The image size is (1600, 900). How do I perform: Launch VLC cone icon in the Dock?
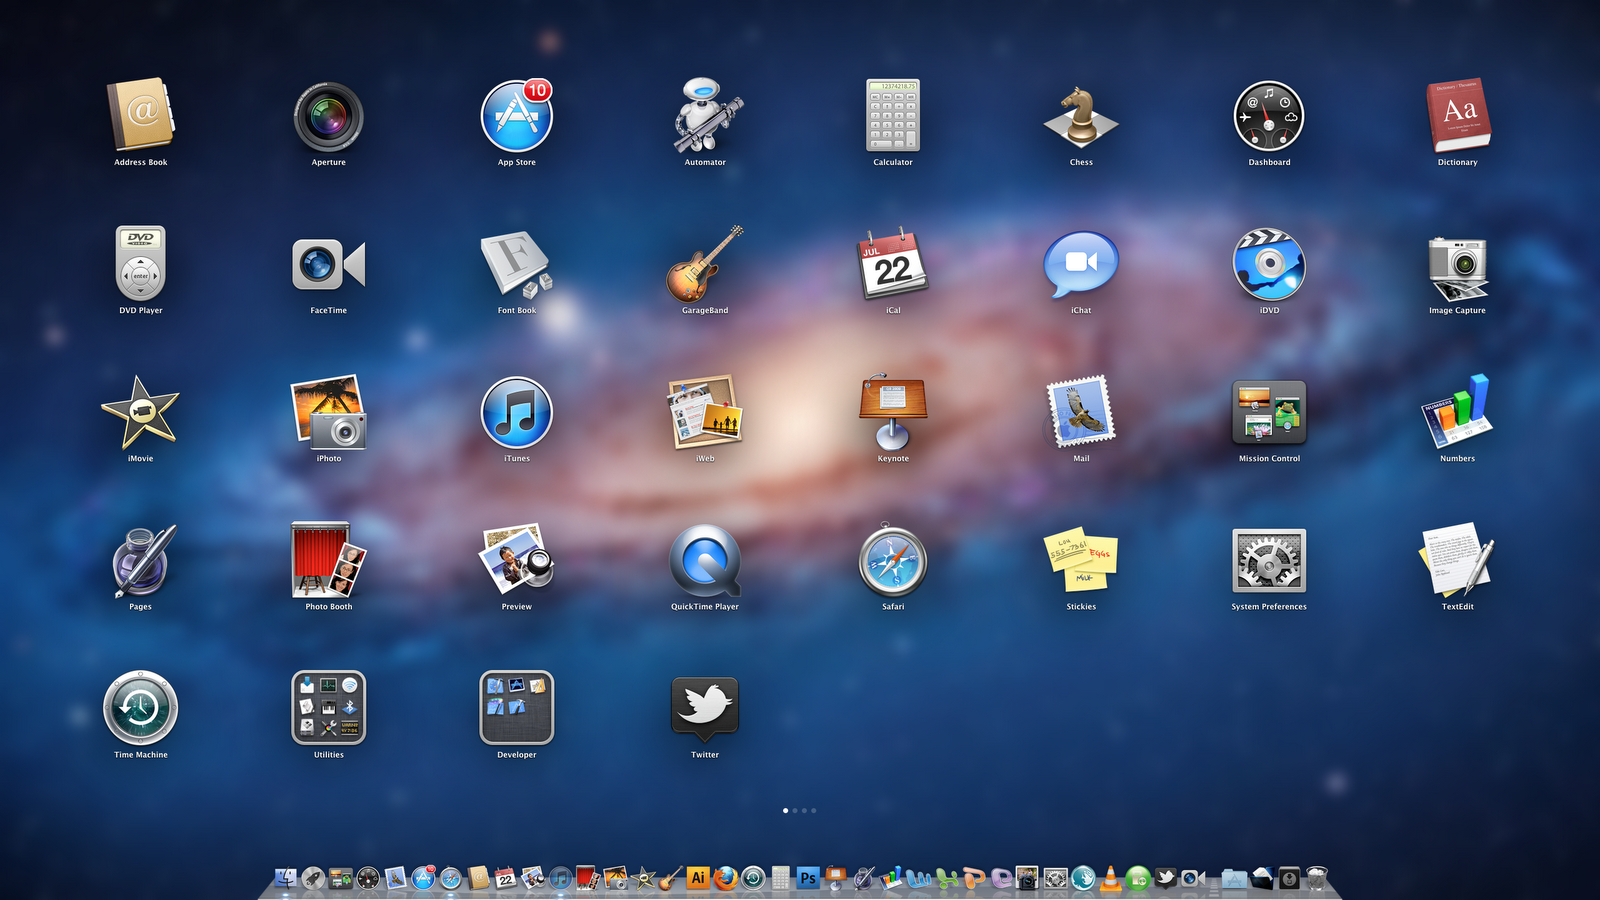click(x=1110, y=878)
